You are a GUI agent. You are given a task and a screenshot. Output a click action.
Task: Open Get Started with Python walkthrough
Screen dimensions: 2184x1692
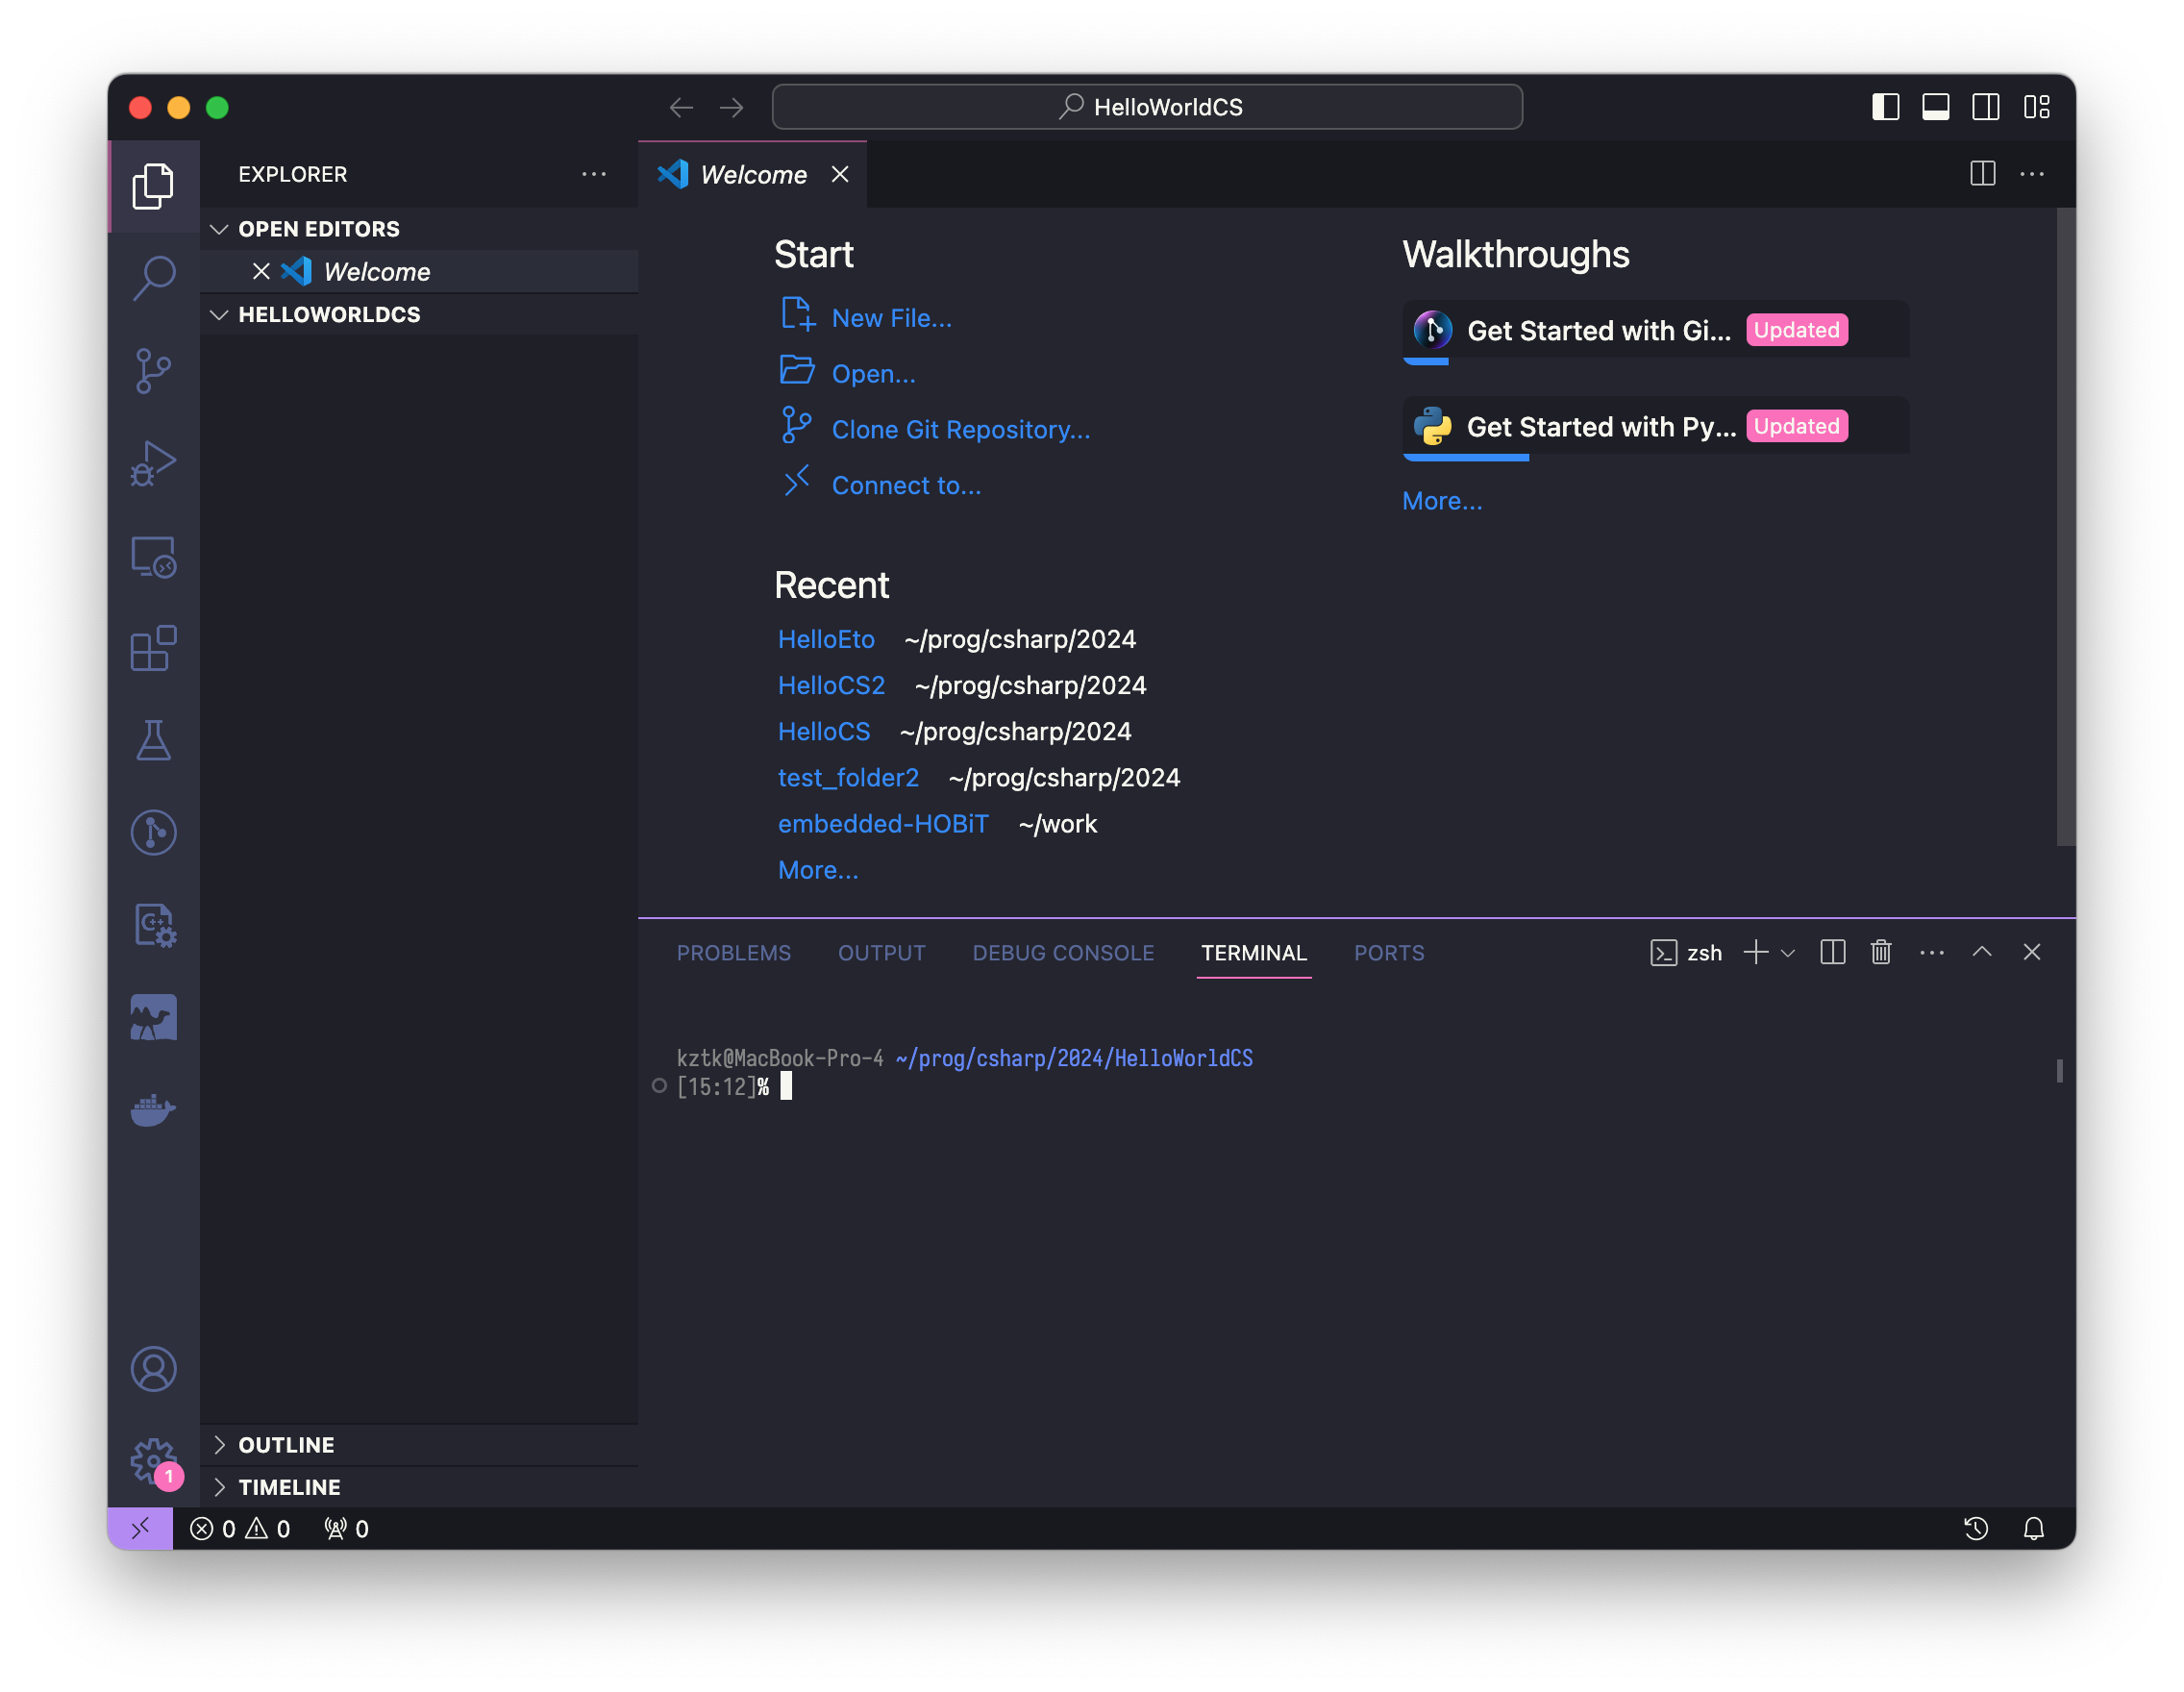pyautogui.click(x=1656, y=426)
